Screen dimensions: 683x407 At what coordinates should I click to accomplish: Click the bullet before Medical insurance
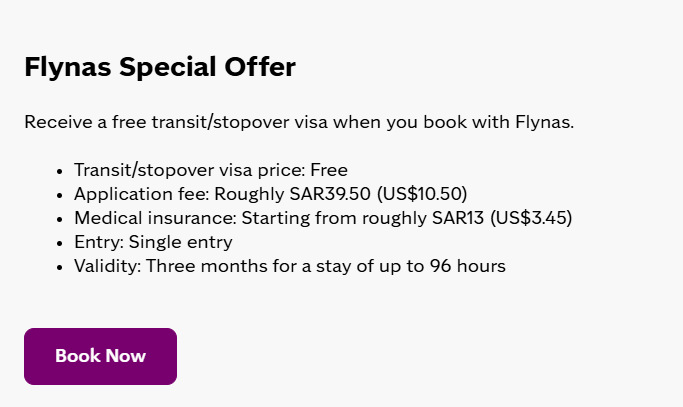pyautogui.click(x=60, y=219)
